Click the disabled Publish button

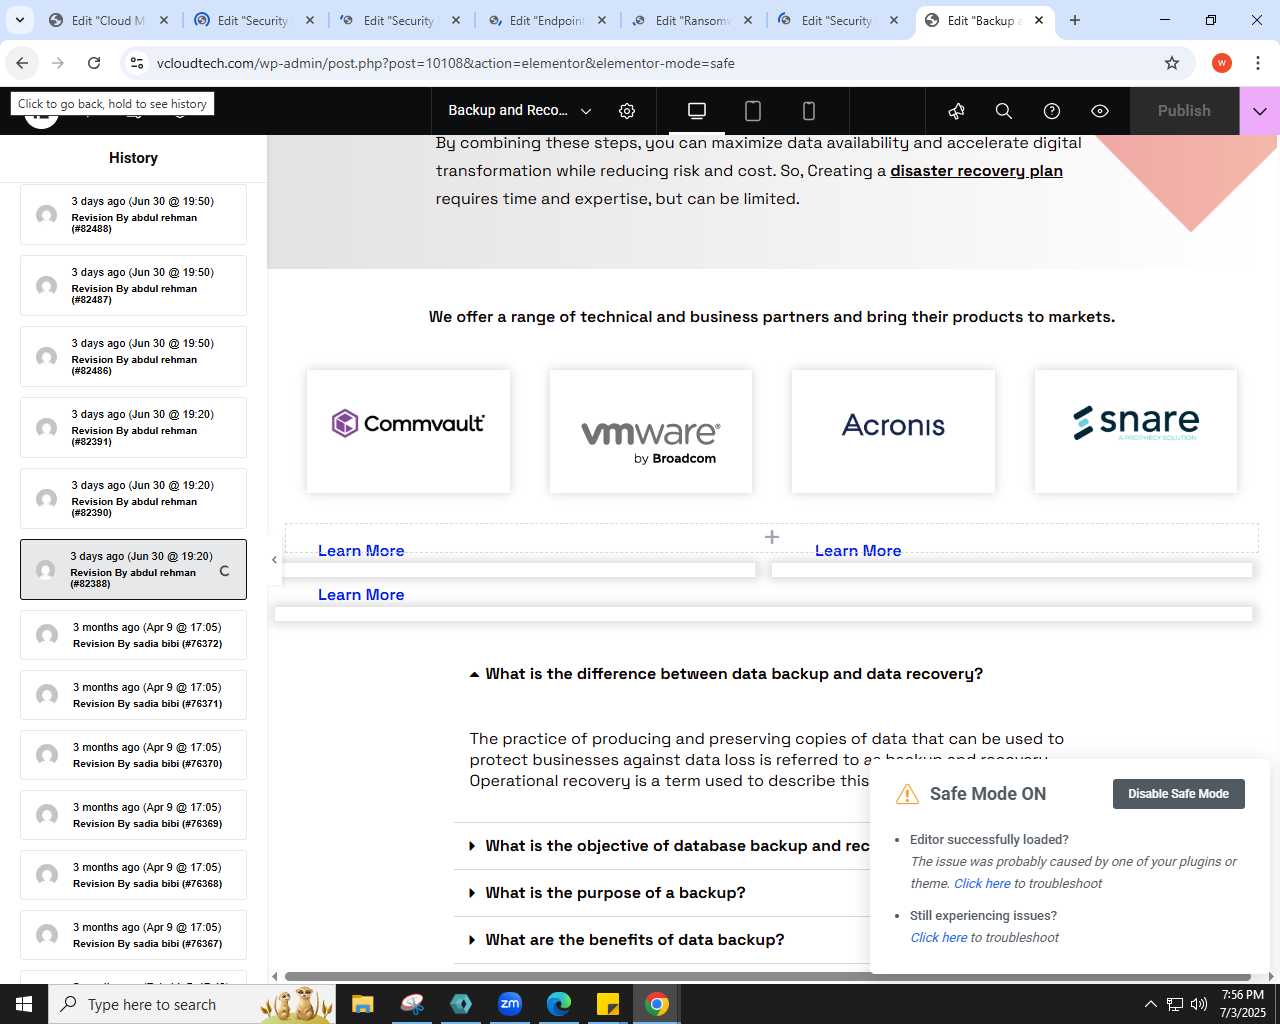click(1184, 111)
